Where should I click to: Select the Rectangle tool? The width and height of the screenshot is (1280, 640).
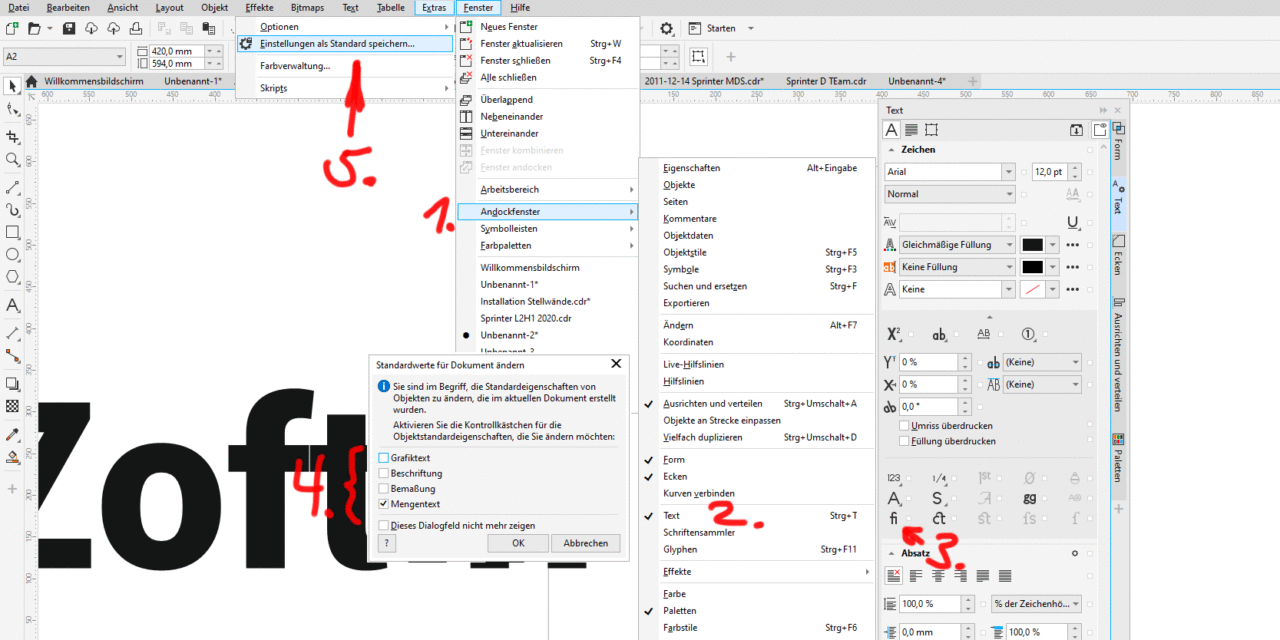pos(12,232)
